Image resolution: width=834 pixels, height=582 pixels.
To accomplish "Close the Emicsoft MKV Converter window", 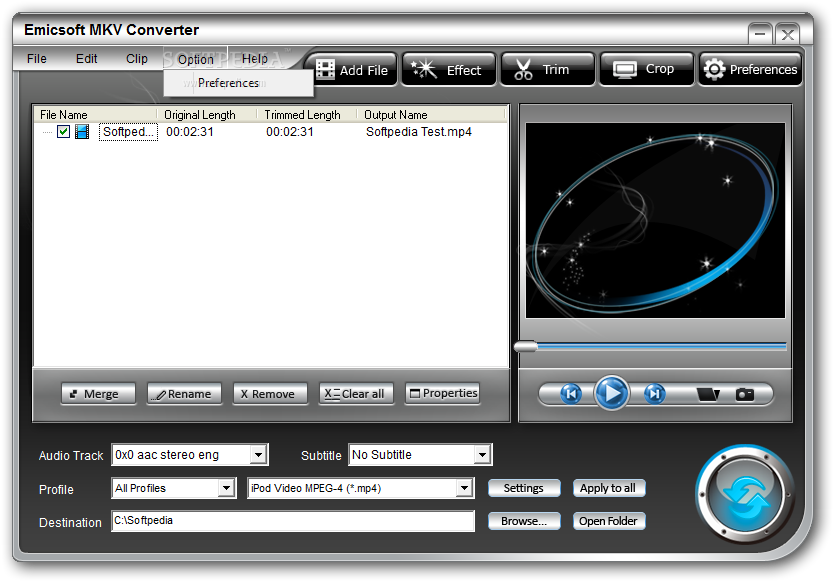I will [787, 35].
